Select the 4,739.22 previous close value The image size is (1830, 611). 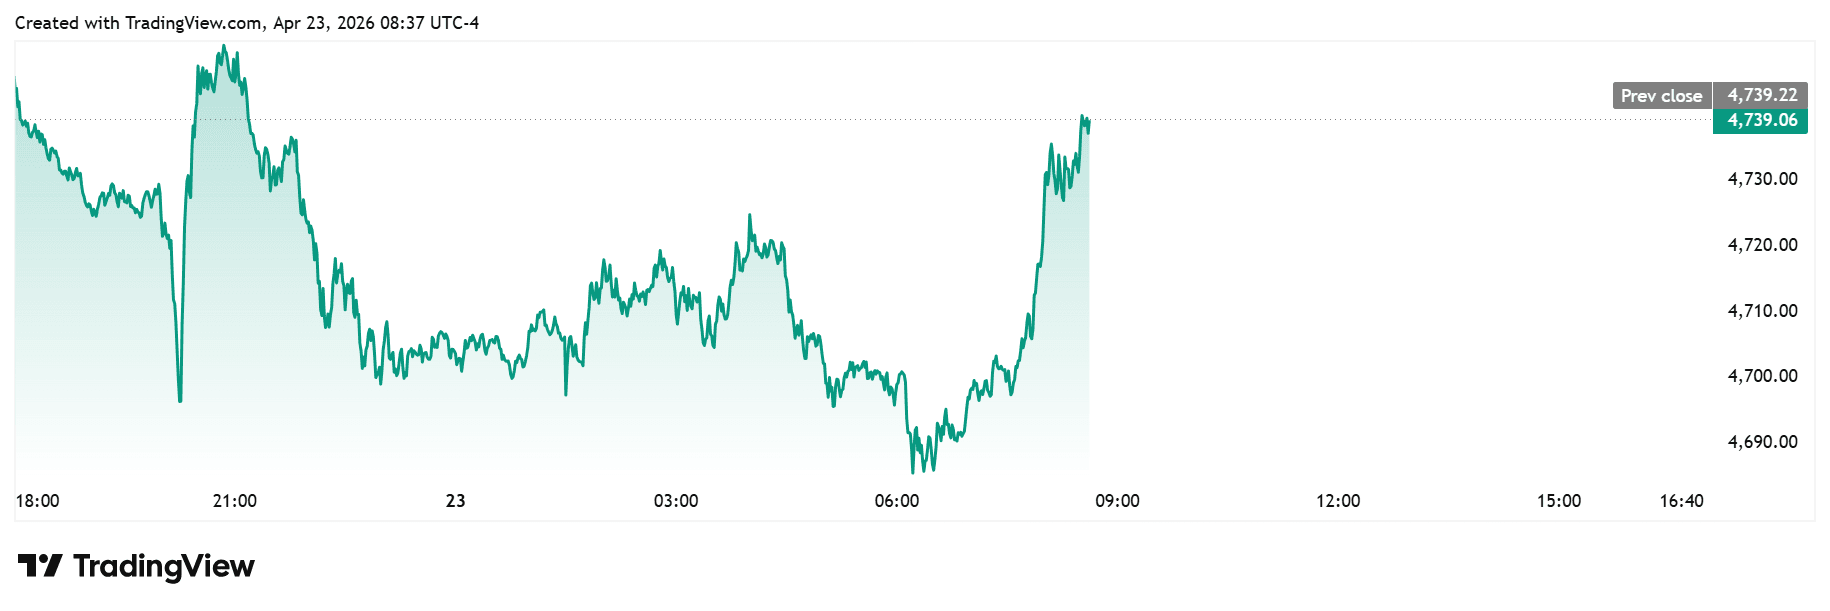[x=1762, y=95]
